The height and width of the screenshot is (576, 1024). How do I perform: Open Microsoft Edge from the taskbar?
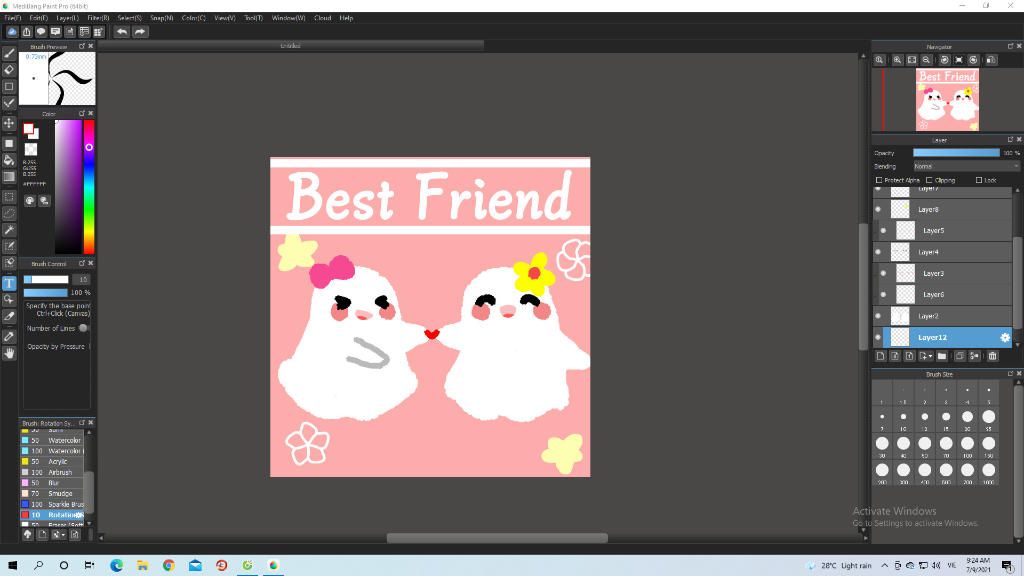coord(116,566)
